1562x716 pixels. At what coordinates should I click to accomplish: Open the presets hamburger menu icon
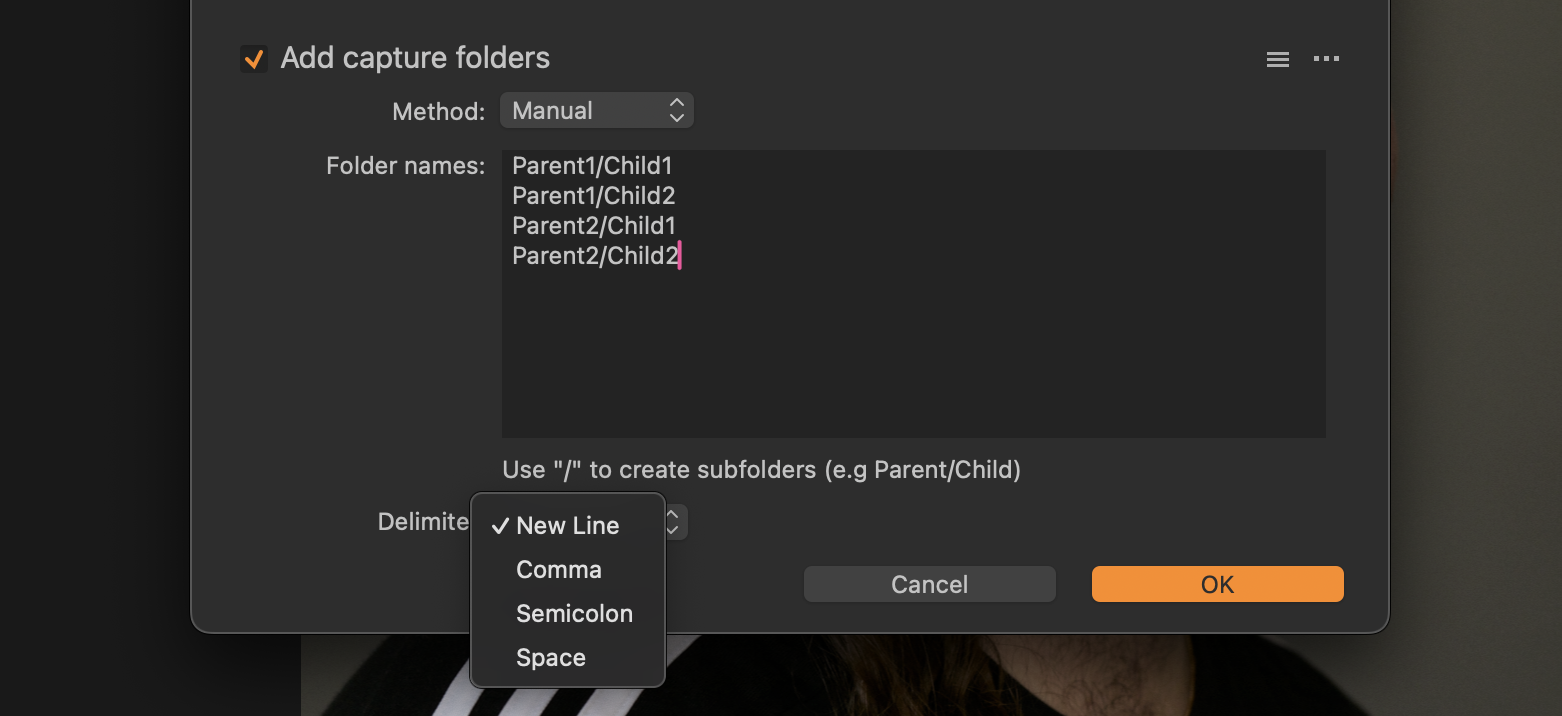tap(1277, 59)
